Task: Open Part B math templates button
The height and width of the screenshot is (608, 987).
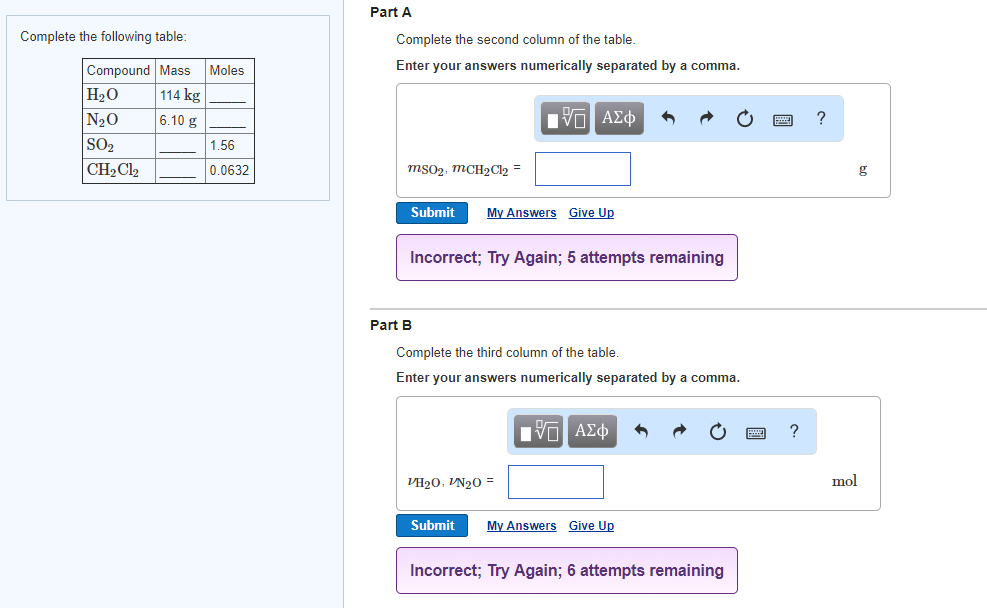Action: pyautogui.click(x=538, y=431)
